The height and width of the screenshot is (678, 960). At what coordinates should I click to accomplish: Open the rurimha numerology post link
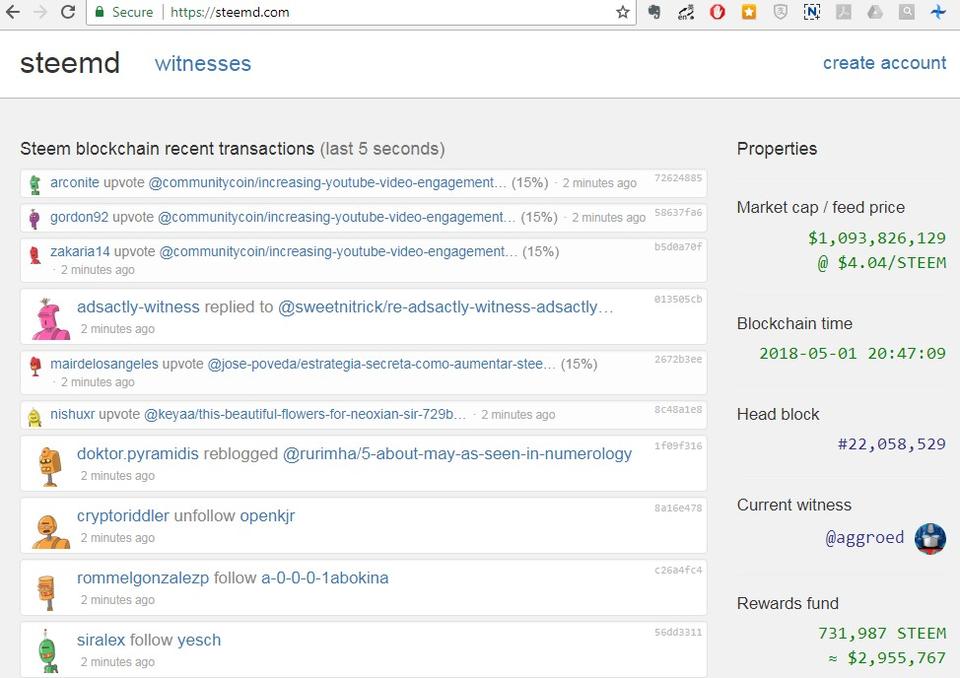457,454
